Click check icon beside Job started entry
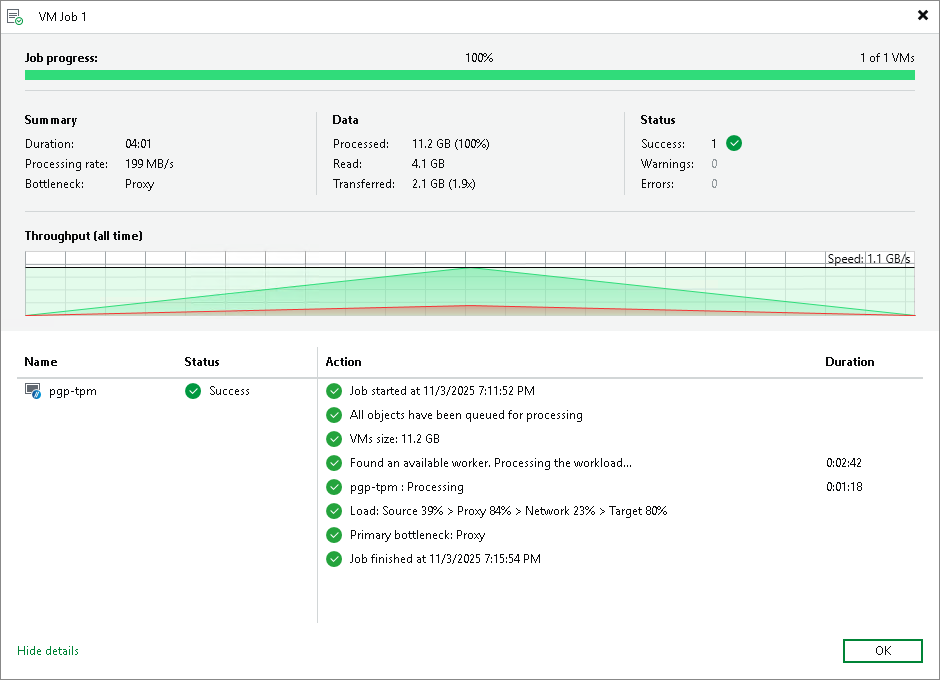 [334, 391]
